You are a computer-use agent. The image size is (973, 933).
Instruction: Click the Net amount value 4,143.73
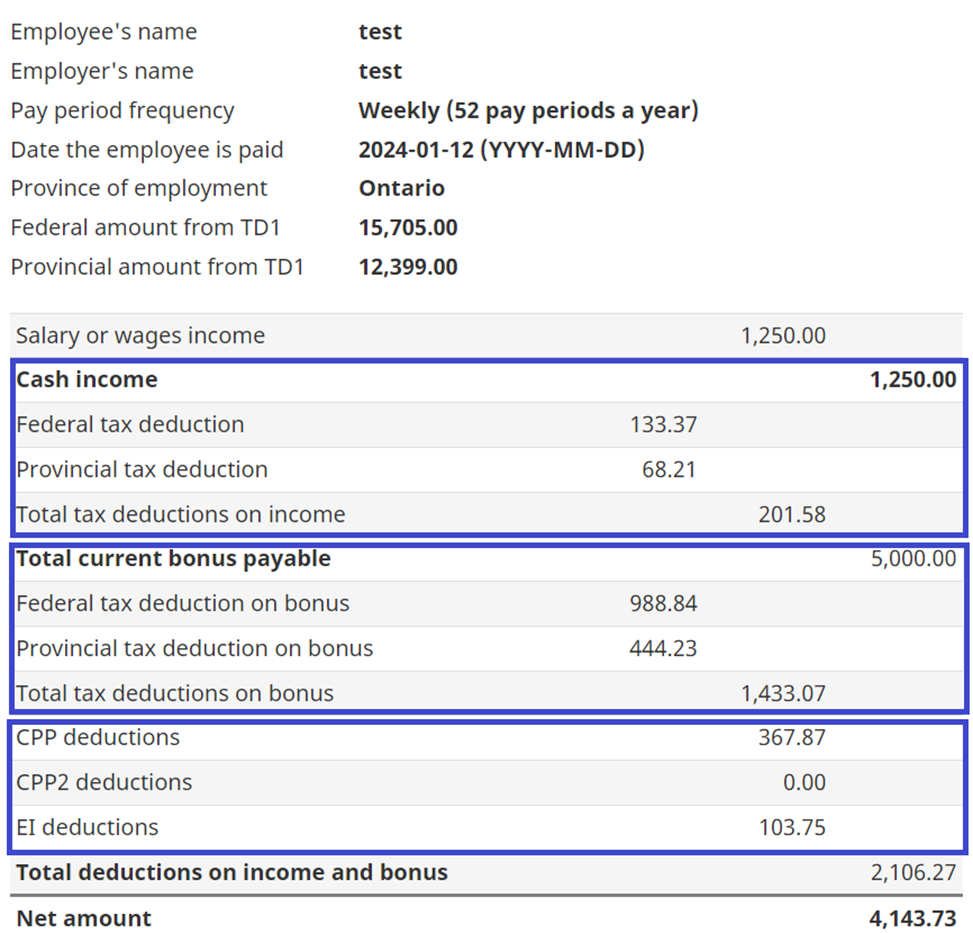point(913,918)
